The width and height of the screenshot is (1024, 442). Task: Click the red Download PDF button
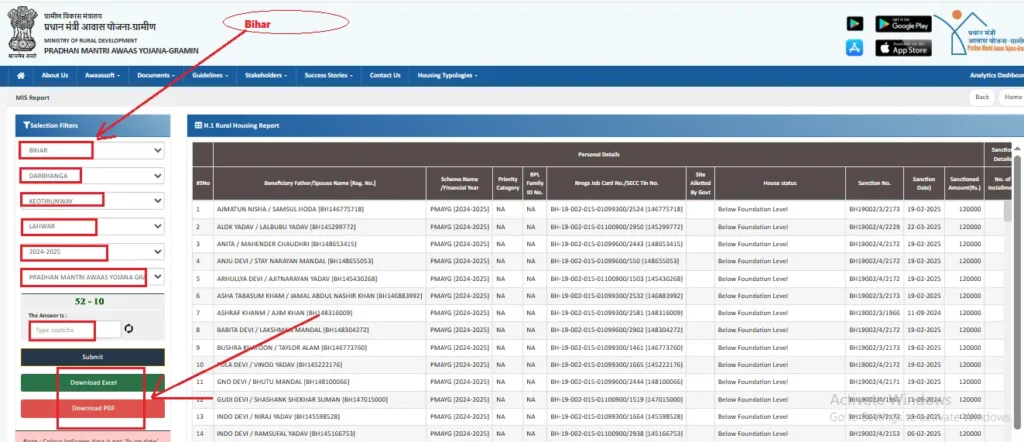(x=92, y=408)
